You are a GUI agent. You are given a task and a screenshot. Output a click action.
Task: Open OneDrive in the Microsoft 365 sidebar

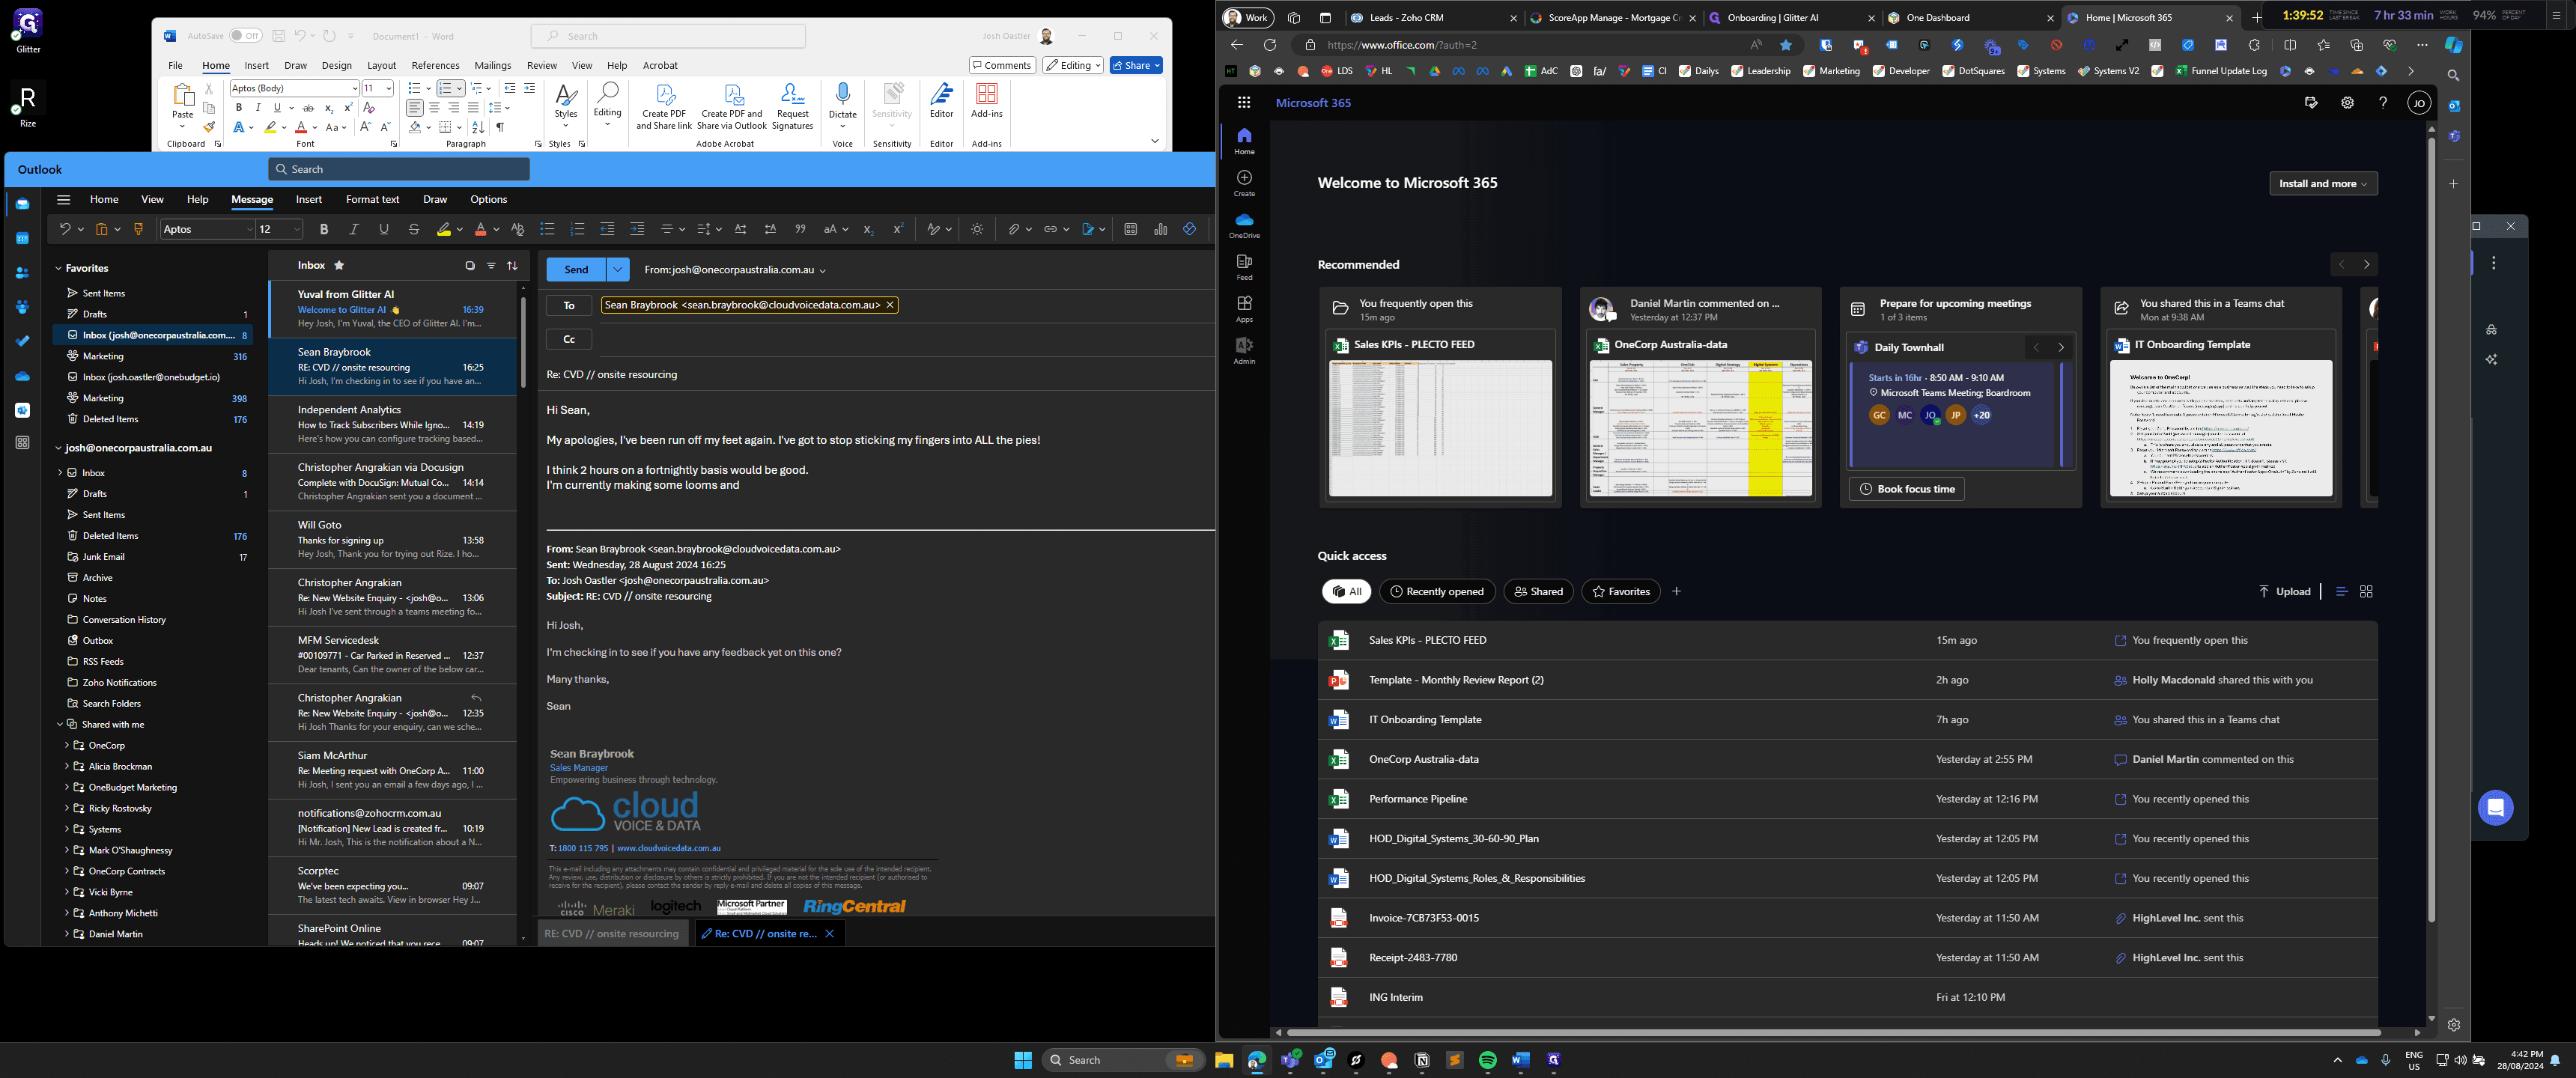click(x=1244, y=225)
